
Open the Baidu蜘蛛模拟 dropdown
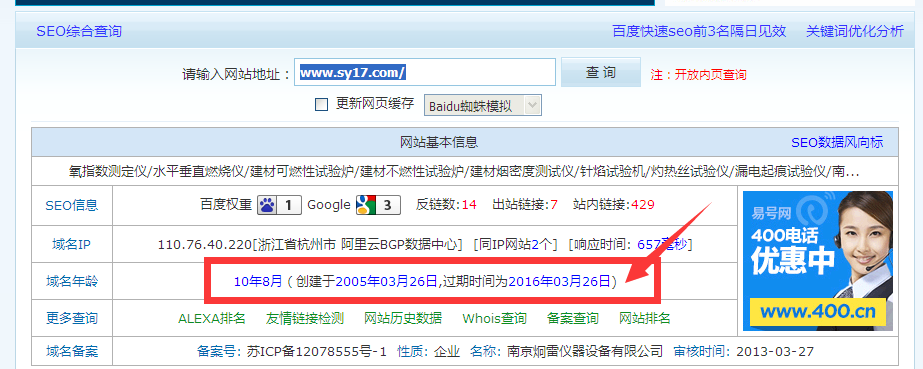pos(482,106)
